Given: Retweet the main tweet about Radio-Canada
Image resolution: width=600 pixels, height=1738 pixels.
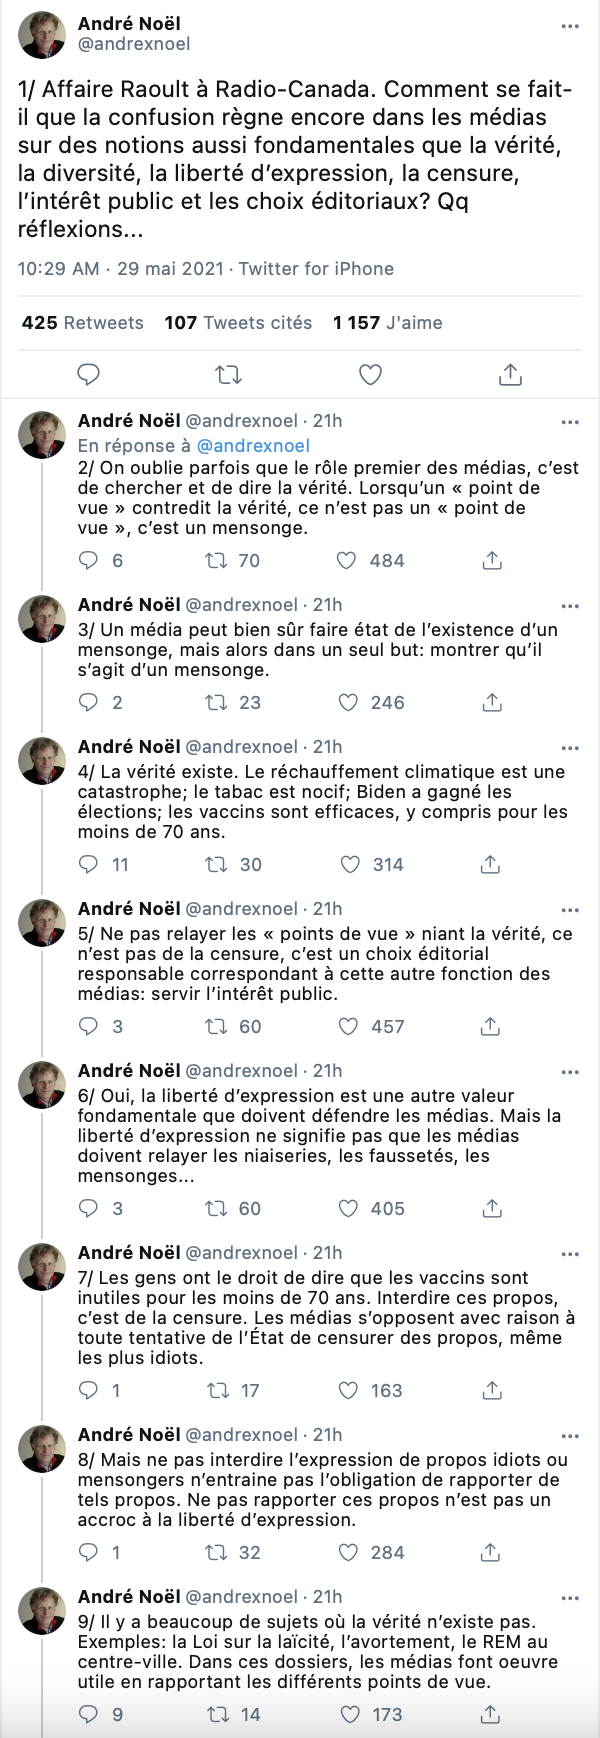Looking at the screenshot, I should pos(229,375).
